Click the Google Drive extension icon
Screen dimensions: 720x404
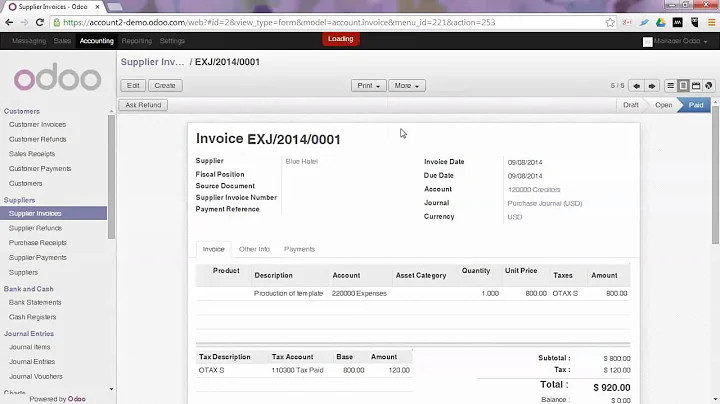pos(660,22)
